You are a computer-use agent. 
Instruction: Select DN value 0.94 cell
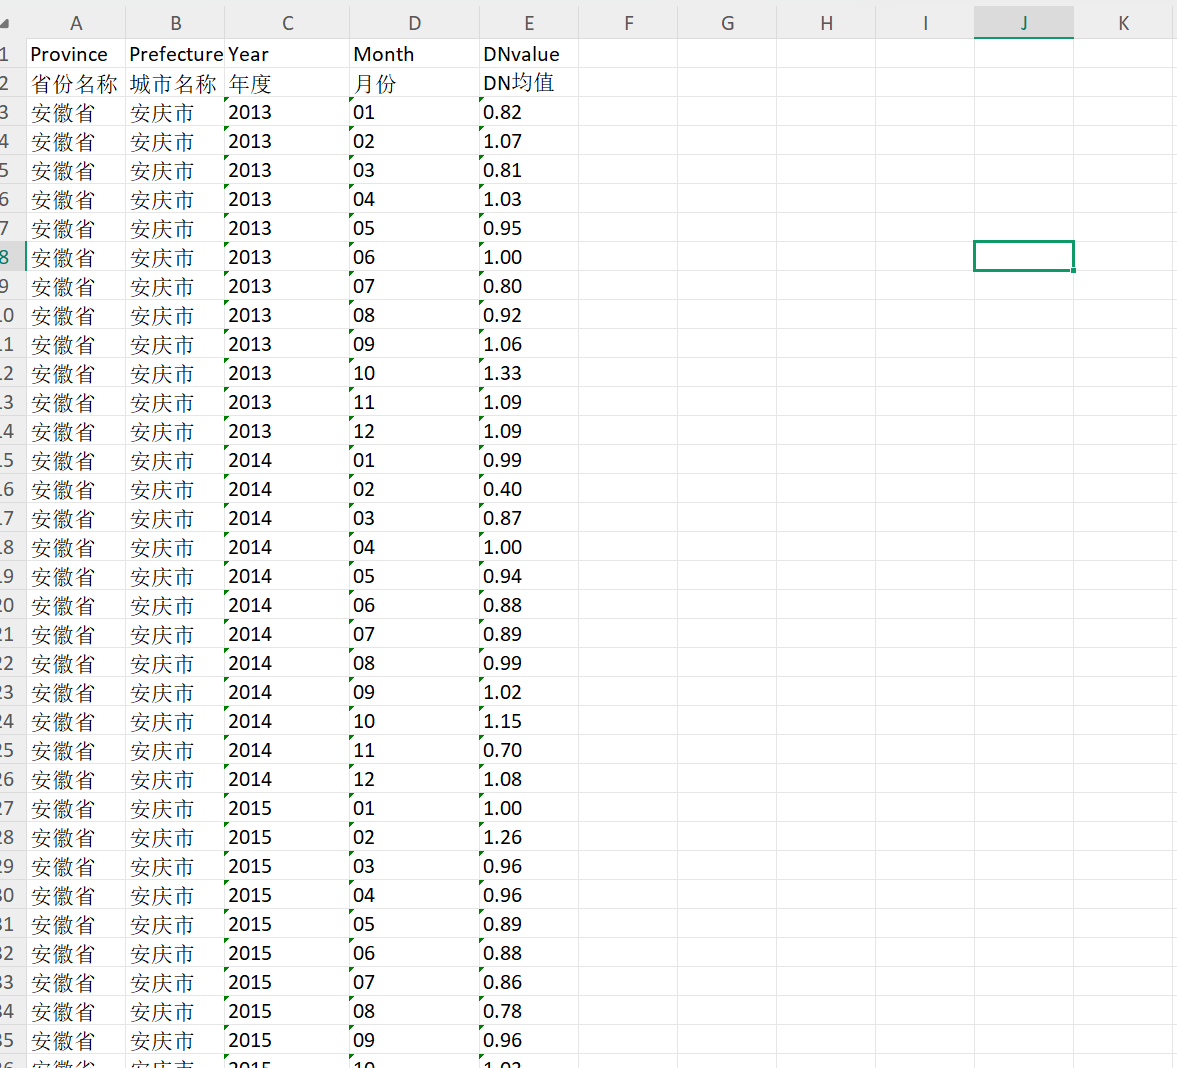pyautogui.click(x=529, y=576)
